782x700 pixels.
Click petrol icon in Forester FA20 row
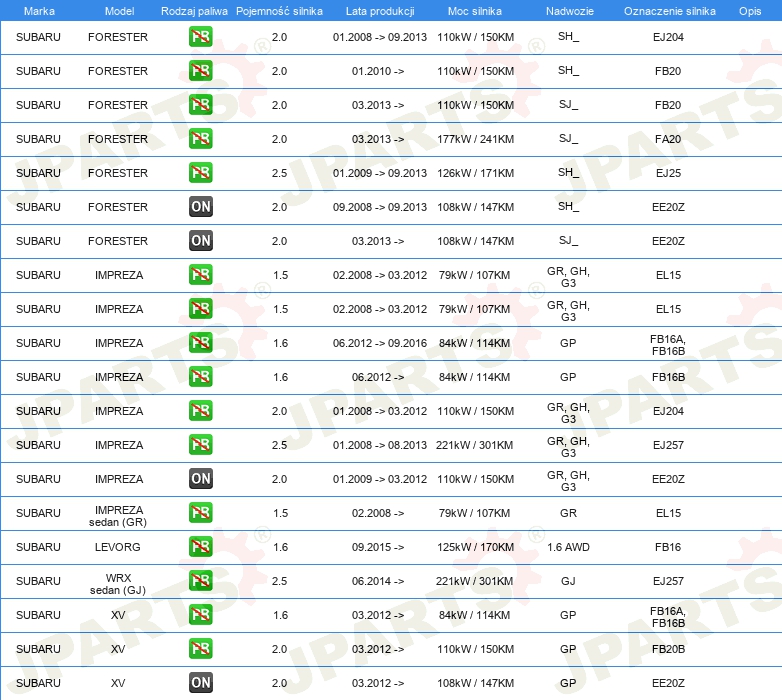(200, 139)
